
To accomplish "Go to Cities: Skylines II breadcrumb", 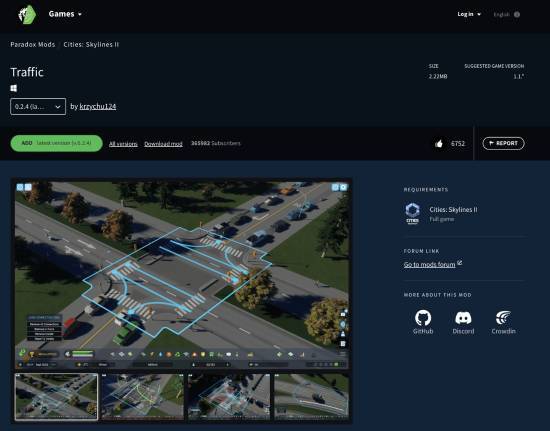I will coord(91,45).
